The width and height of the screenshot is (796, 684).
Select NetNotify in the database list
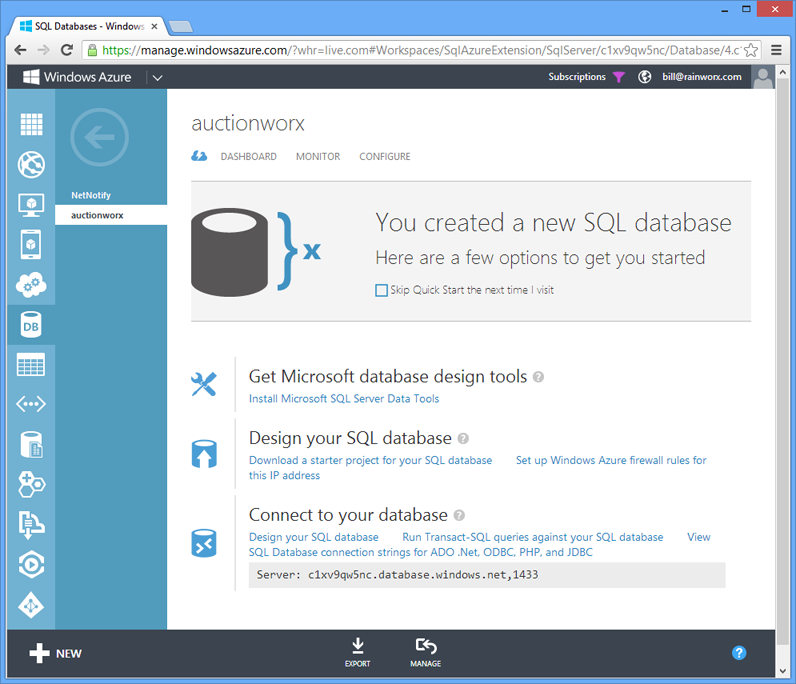tap(111, 195)
